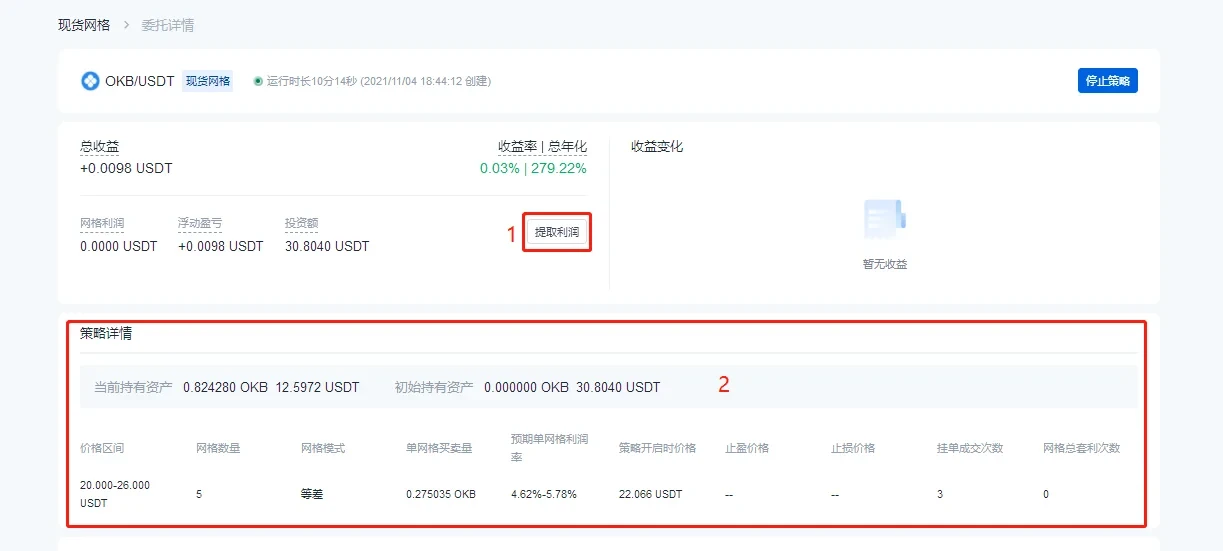Go back to 现货网格 breadcrumb
Image resolution: width=1223 pixels, height=551 pixels.
pos(84,25)
